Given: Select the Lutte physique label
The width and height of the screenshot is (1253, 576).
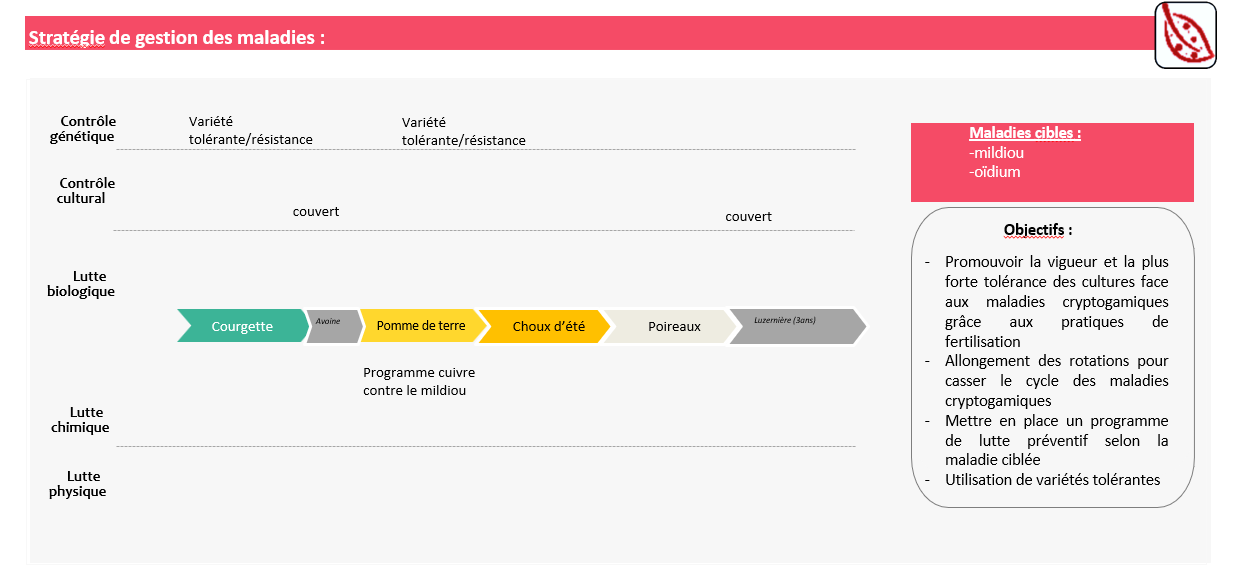Looking at the screenshot, I should pos(78,484).
